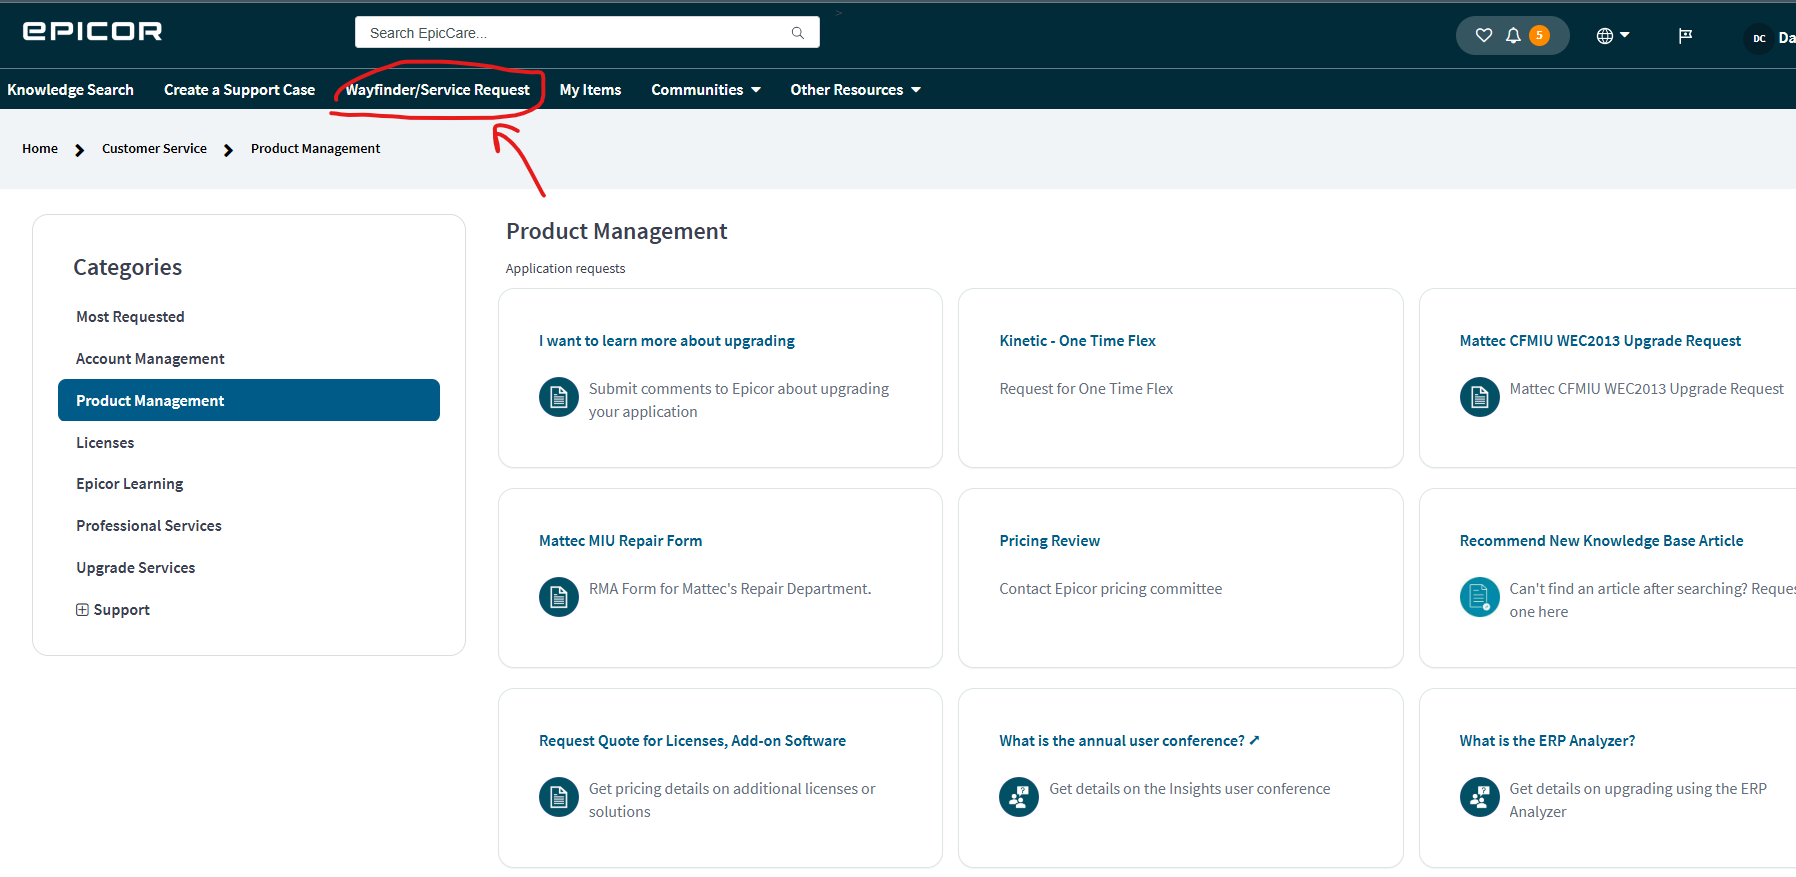Click document icon on Mattec CFMIU card
The image size is (1796, 877).
1480,397
